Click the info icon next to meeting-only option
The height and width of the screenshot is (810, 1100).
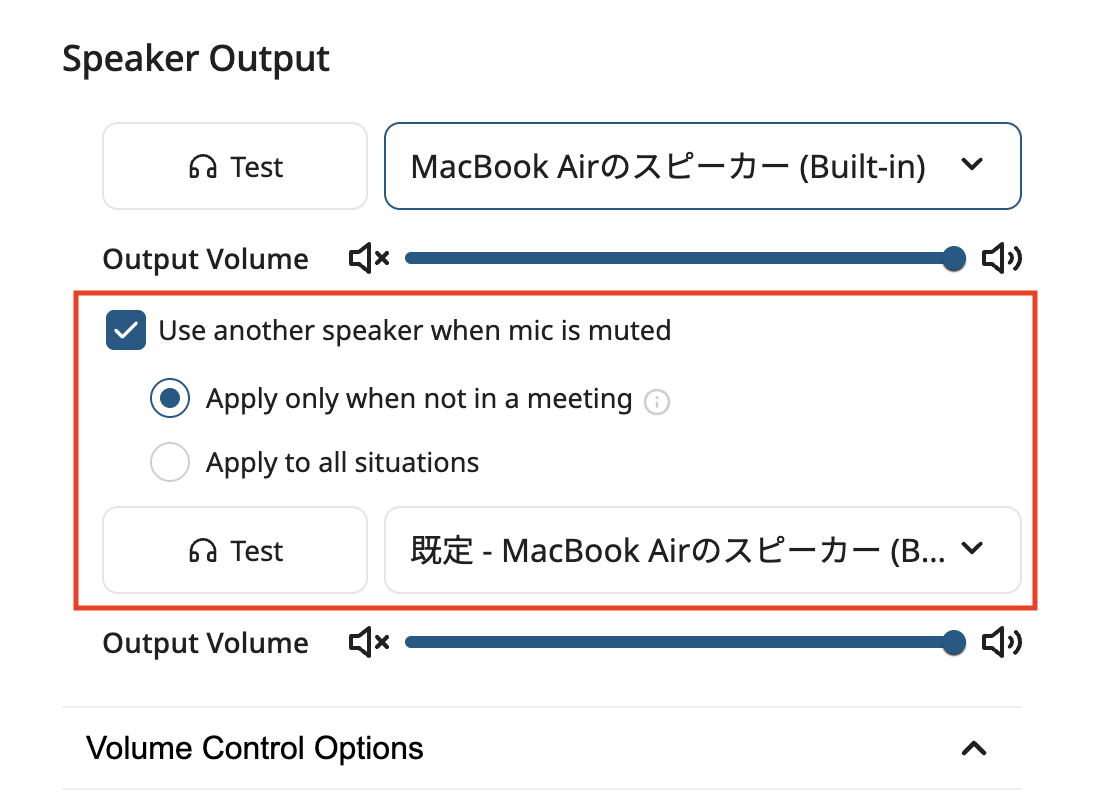(x=659, y=401)
